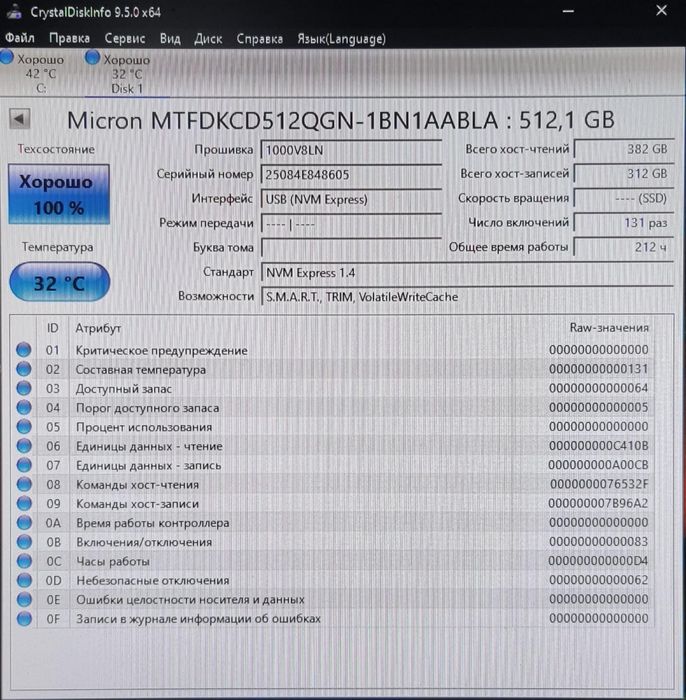
Task: Select the Составная температура row
Action: click(333, 369)
